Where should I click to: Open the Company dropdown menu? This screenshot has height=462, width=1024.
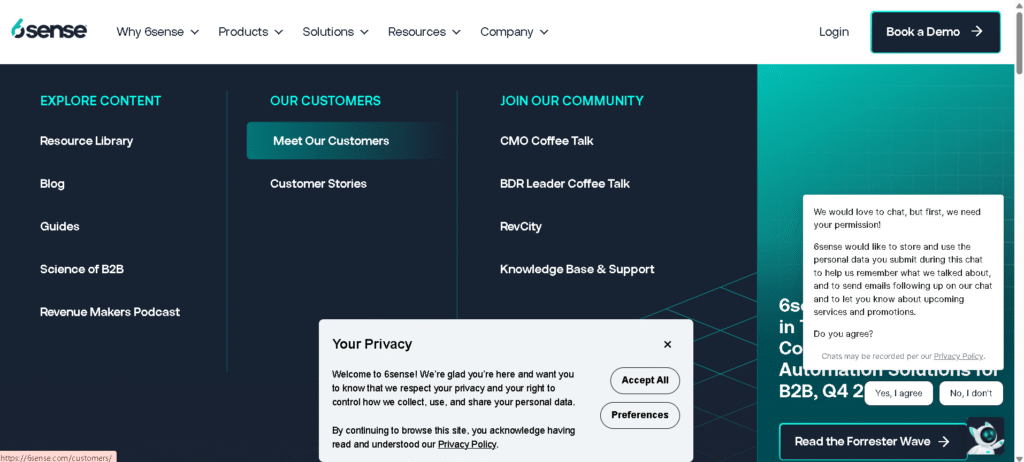[514, 32]
